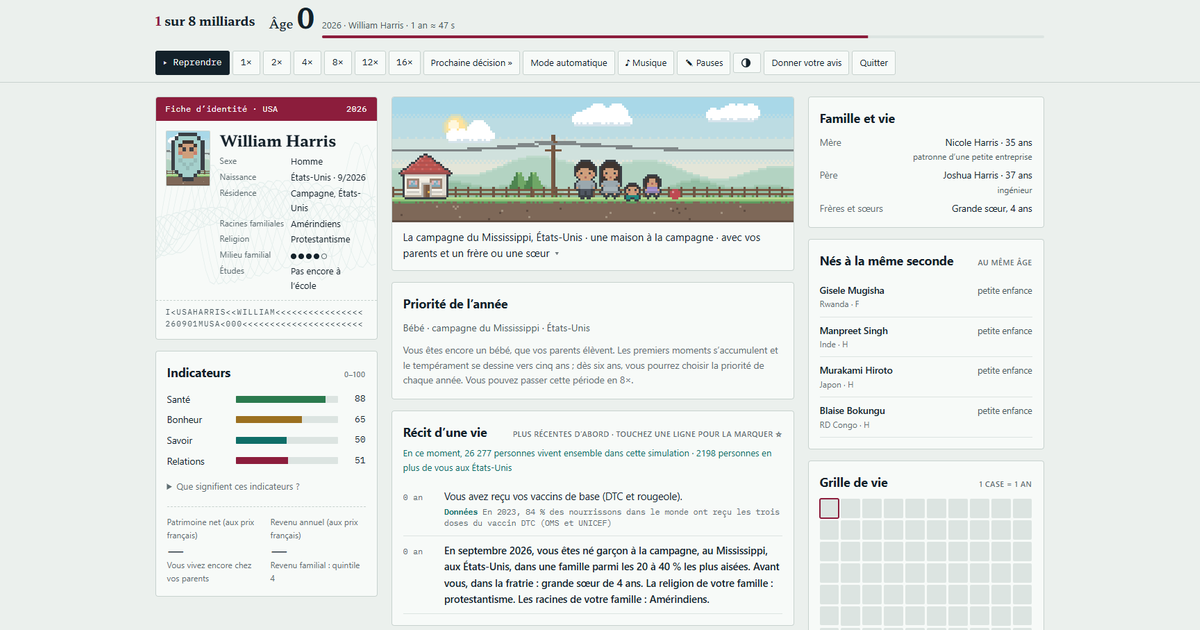The height and width of the screenshot is (630, 1200).
Task: Click '1 CASE = 1 AN' legend
Action: pos(1005,484)
